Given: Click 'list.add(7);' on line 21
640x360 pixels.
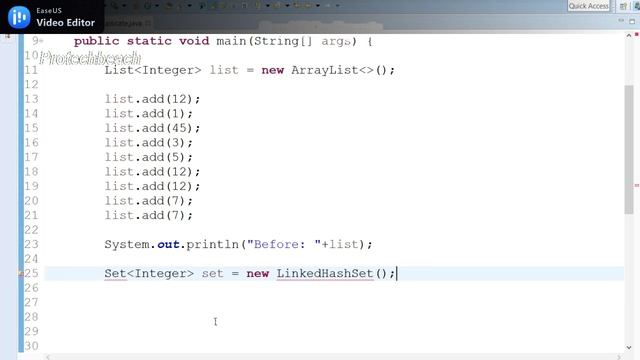Looking at the screenshot, I should (149, 215).
